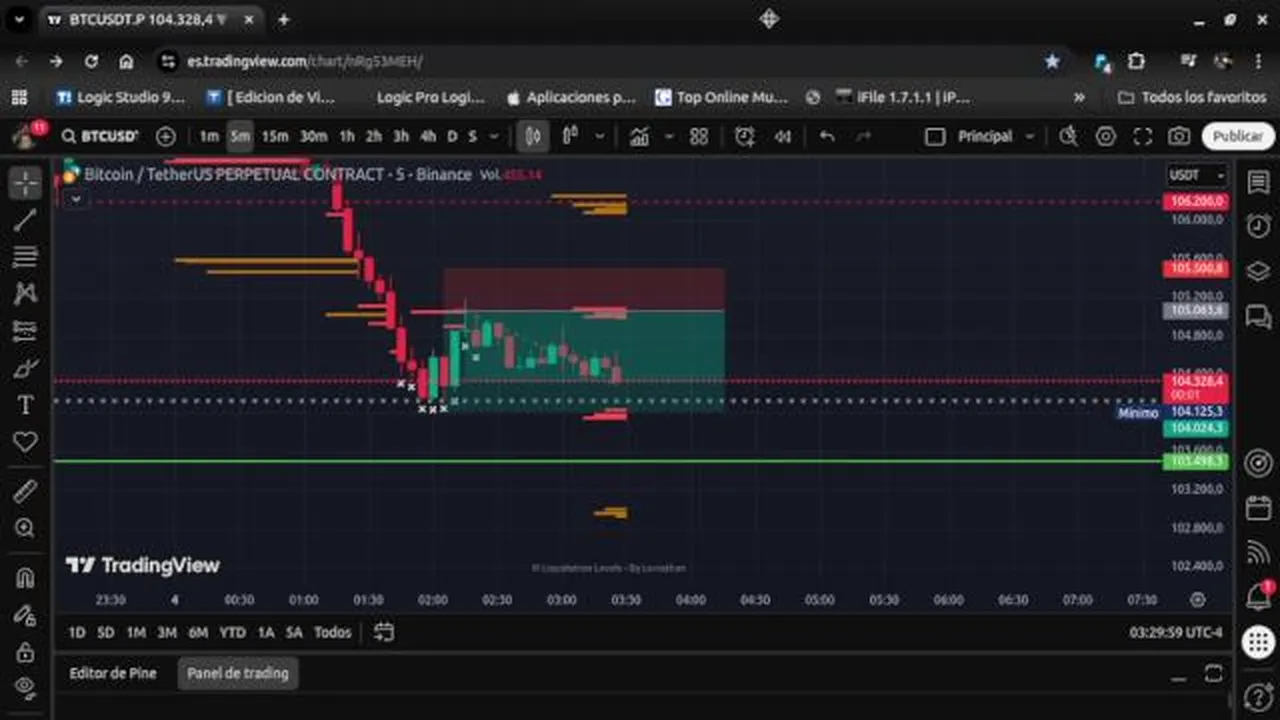Select the 1M date range
This screenshot has width=1280, height=720.
(136, 632)
